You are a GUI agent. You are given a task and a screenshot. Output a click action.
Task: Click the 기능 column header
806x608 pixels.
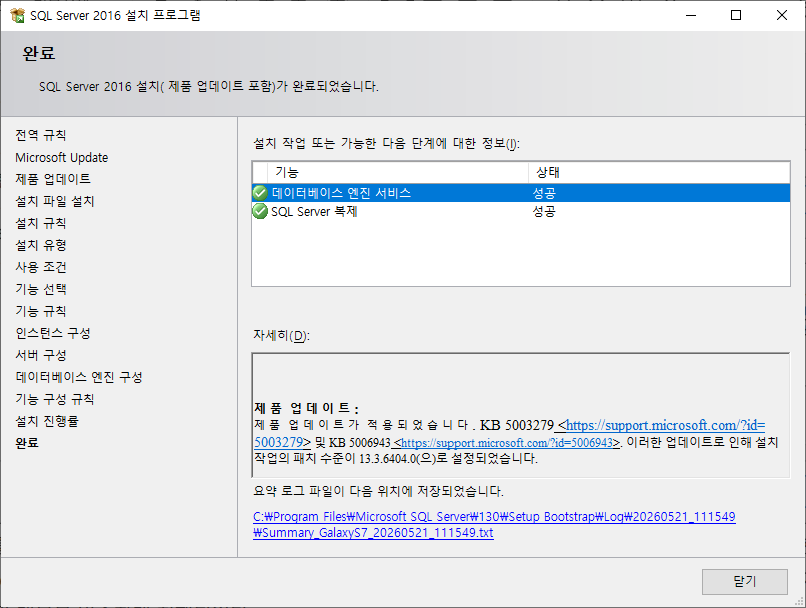tap(398, 172)
